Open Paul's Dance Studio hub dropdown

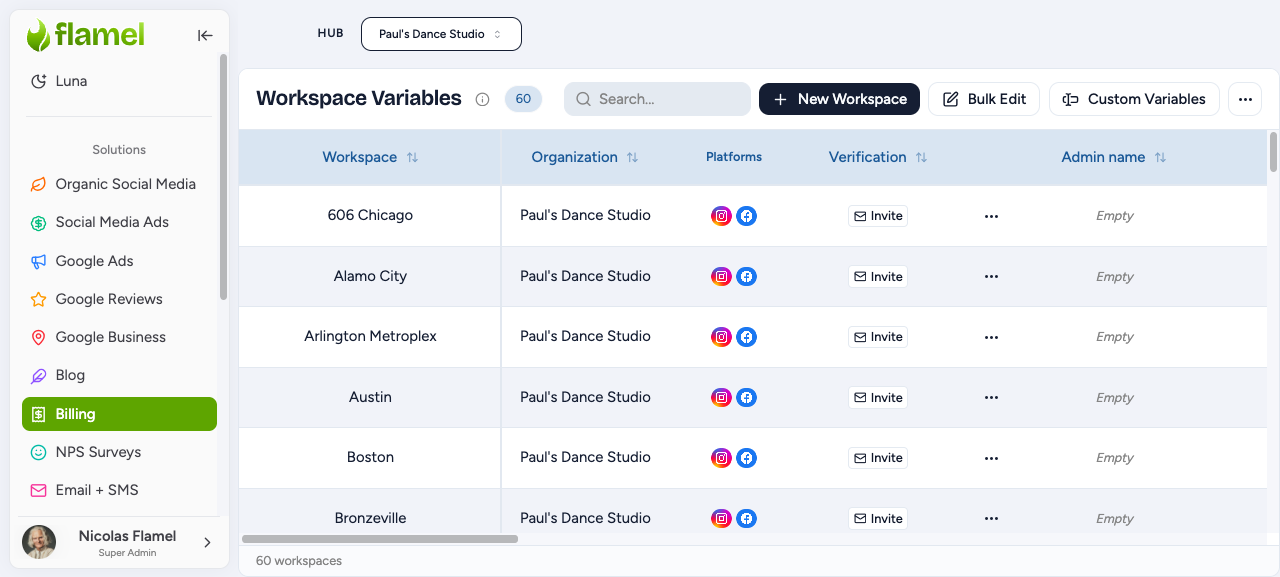pyautogui.click(x=441, y=34)
